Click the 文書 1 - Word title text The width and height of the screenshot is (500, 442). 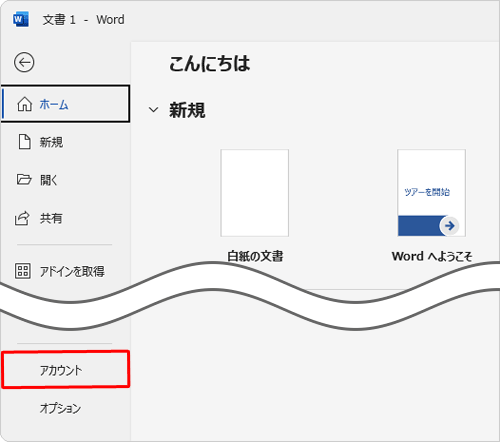(x=84, y=20)
